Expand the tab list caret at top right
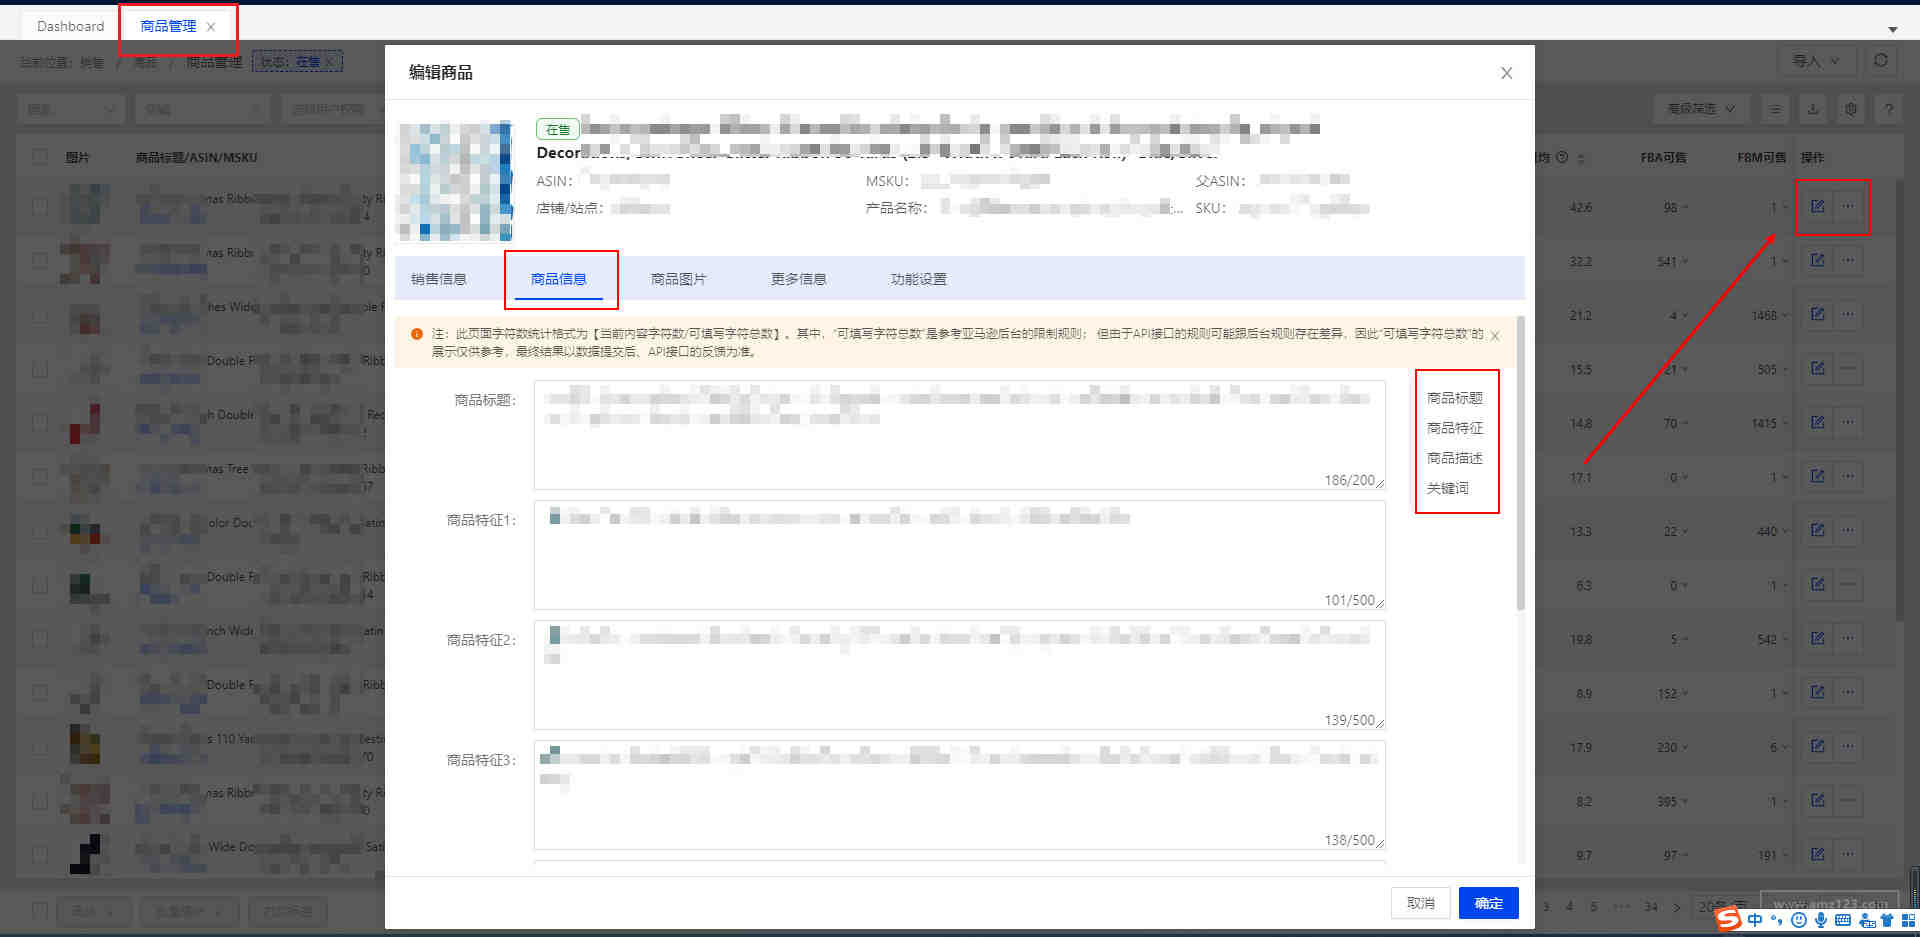The height and width of the screenshot is (937, 1920). tap(1892, 29)
